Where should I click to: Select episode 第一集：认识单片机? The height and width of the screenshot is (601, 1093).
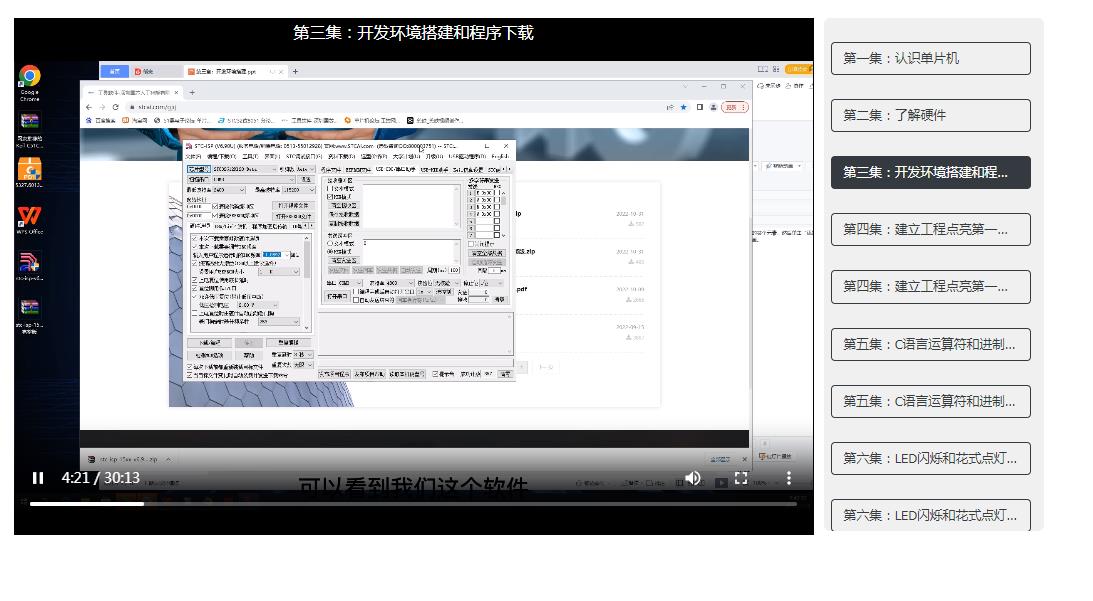click(x=930, y=58)
